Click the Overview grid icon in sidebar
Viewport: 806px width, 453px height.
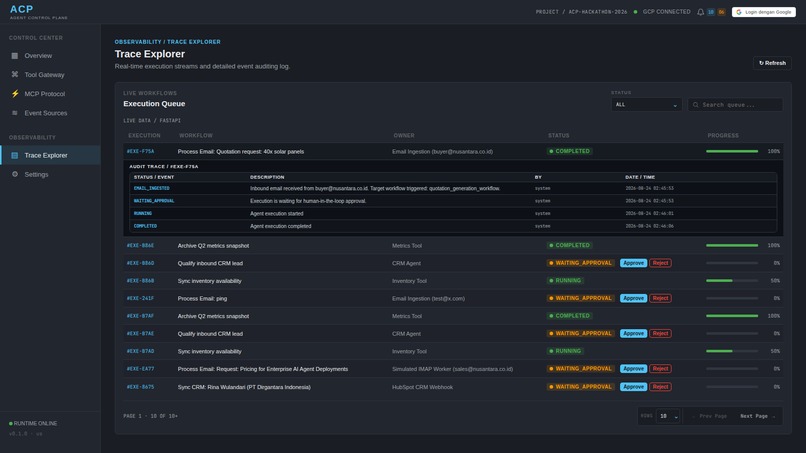pyautogui.click(x=14, y=56)
